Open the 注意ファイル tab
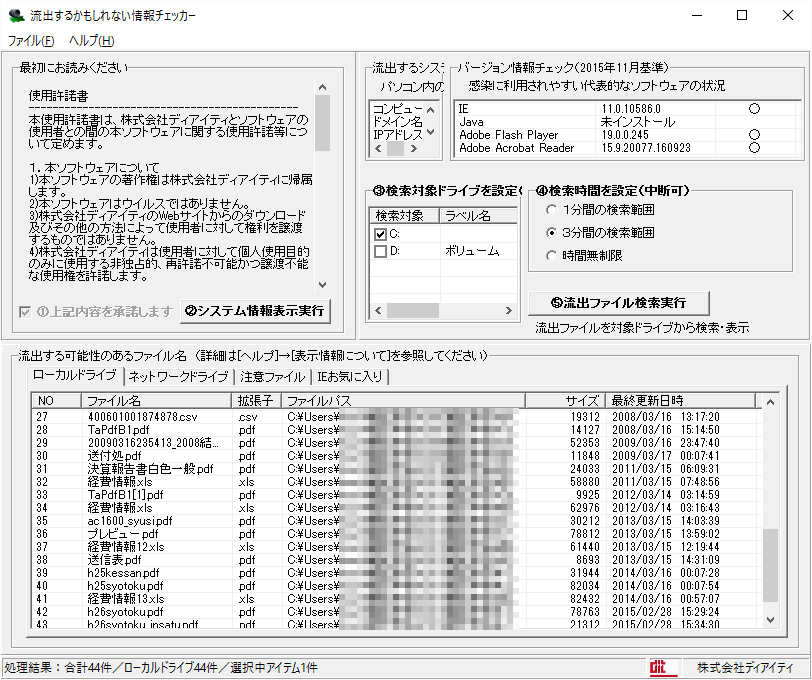The height and width of the screenshot is (680, 812). pos(271,377)
